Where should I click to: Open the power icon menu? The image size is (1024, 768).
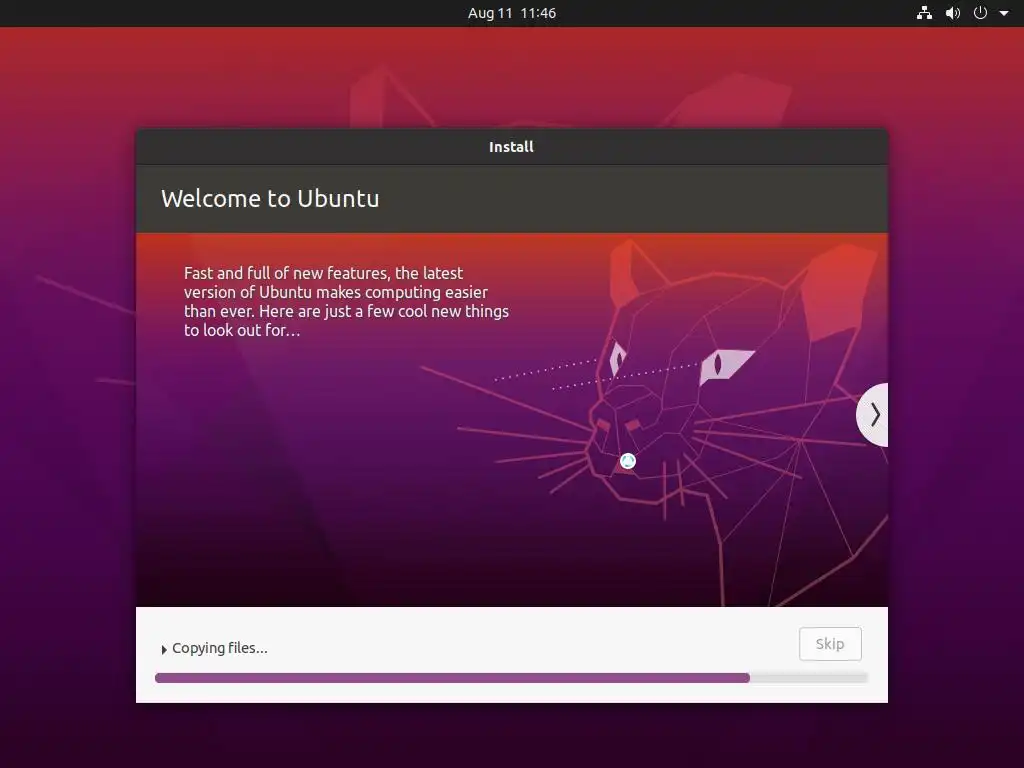[980, 13]
